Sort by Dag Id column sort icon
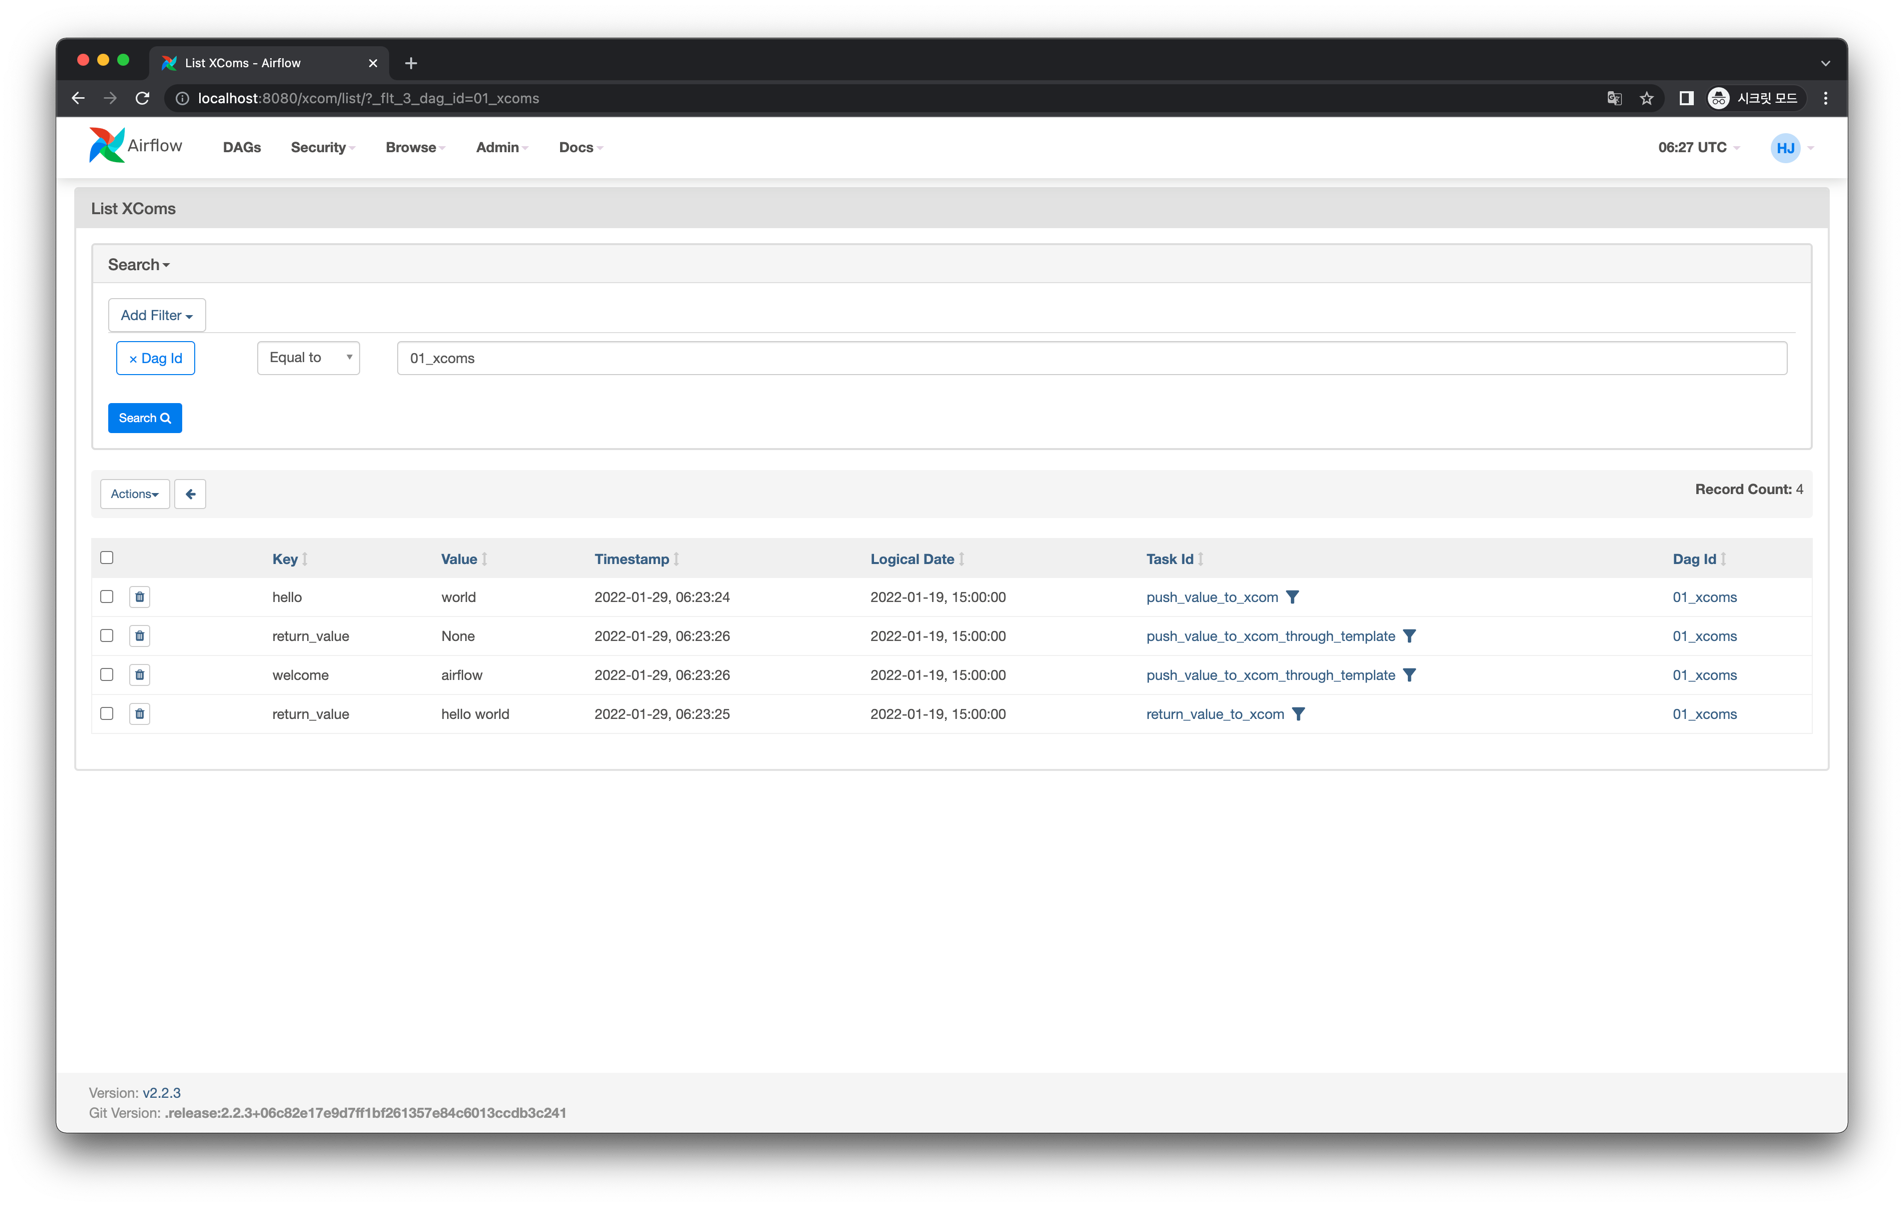The width and height of the screenshot is (1904, 1207). point(1724,559)
